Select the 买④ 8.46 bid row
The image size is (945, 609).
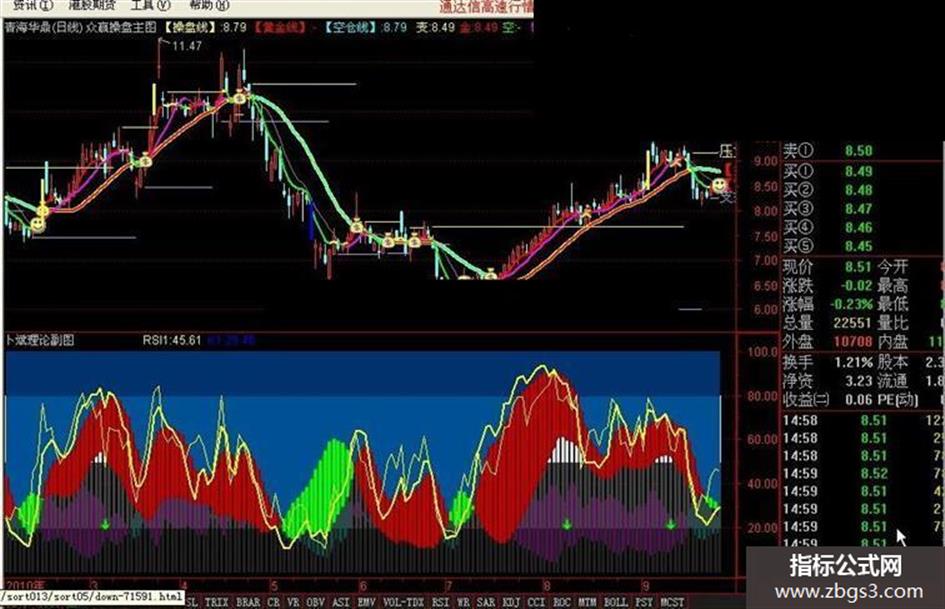coord(827,227)
